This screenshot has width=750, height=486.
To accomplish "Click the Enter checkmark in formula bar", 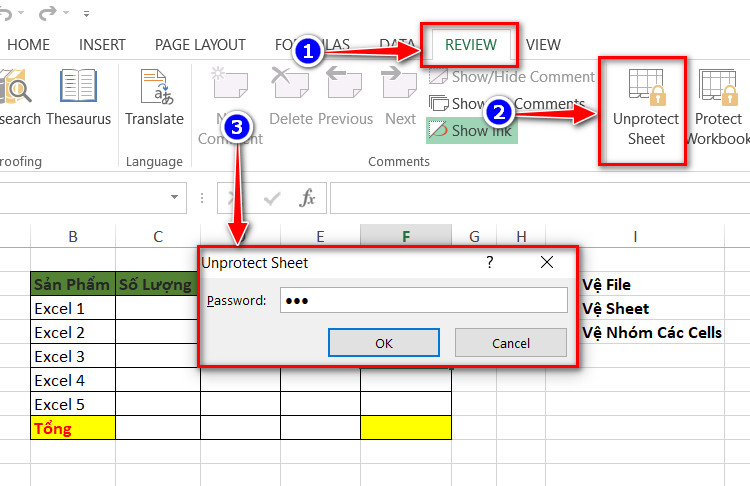I will (272, 198).
